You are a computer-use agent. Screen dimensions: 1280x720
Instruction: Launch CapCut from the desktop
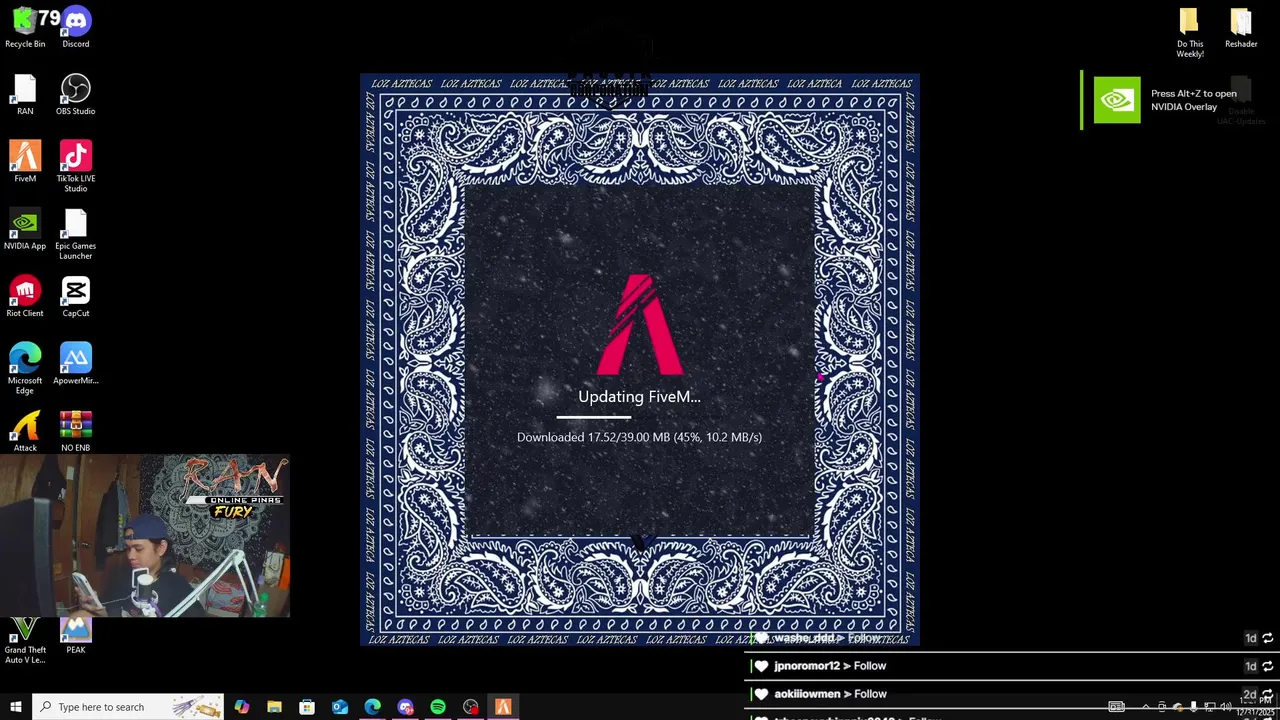pos(76,297)
